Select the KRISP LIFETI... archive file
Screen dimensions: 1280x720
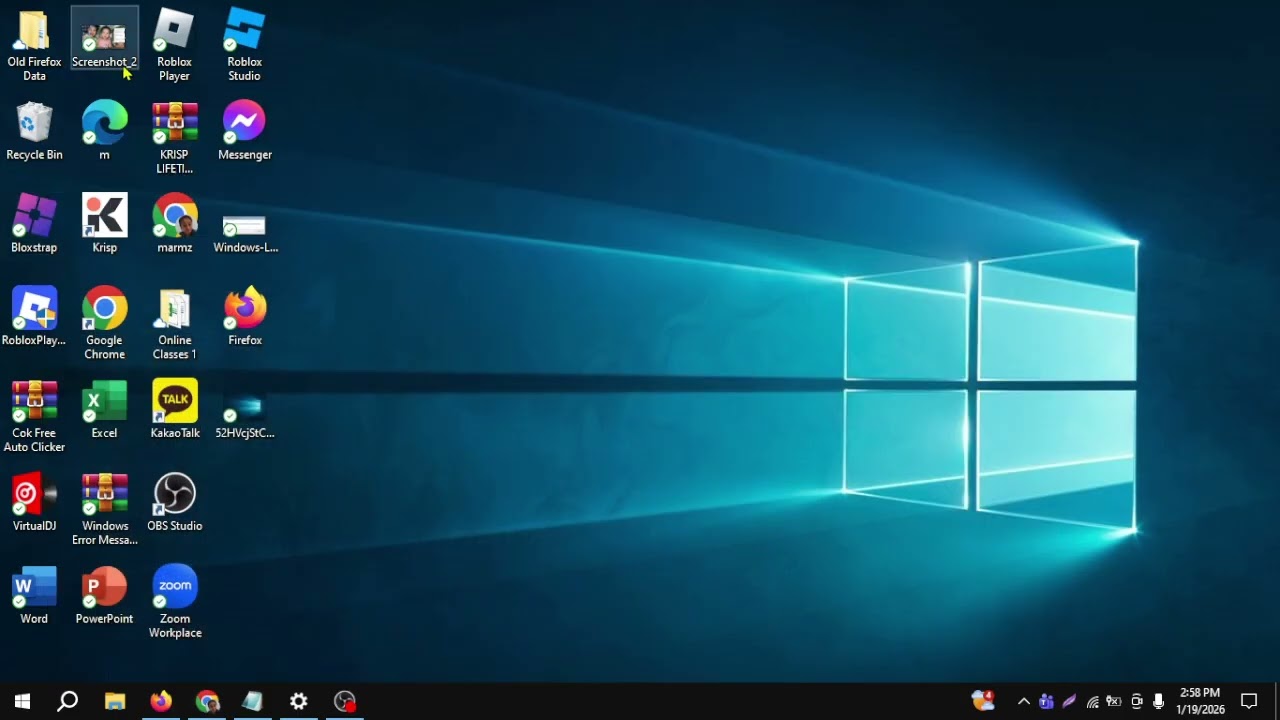pyautogui.click(x=174, y=139)
